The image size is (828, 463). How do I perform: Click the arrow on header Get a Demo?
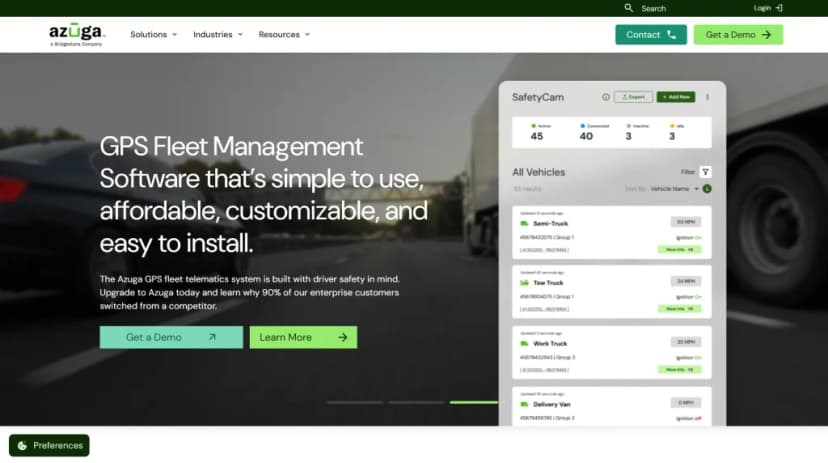(766, 35)
